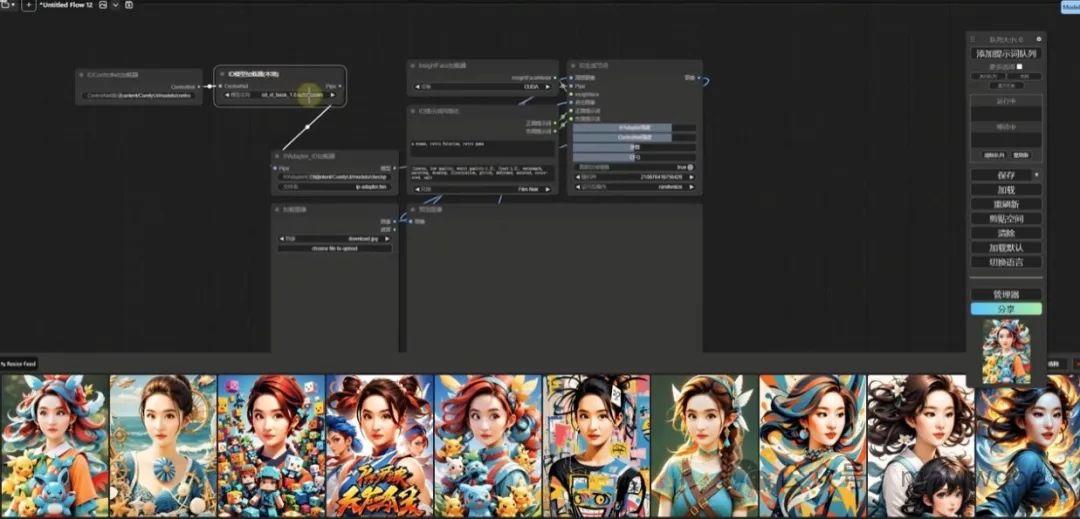Click previous arrow of the CUDA device combo

[x=418, y=87]
